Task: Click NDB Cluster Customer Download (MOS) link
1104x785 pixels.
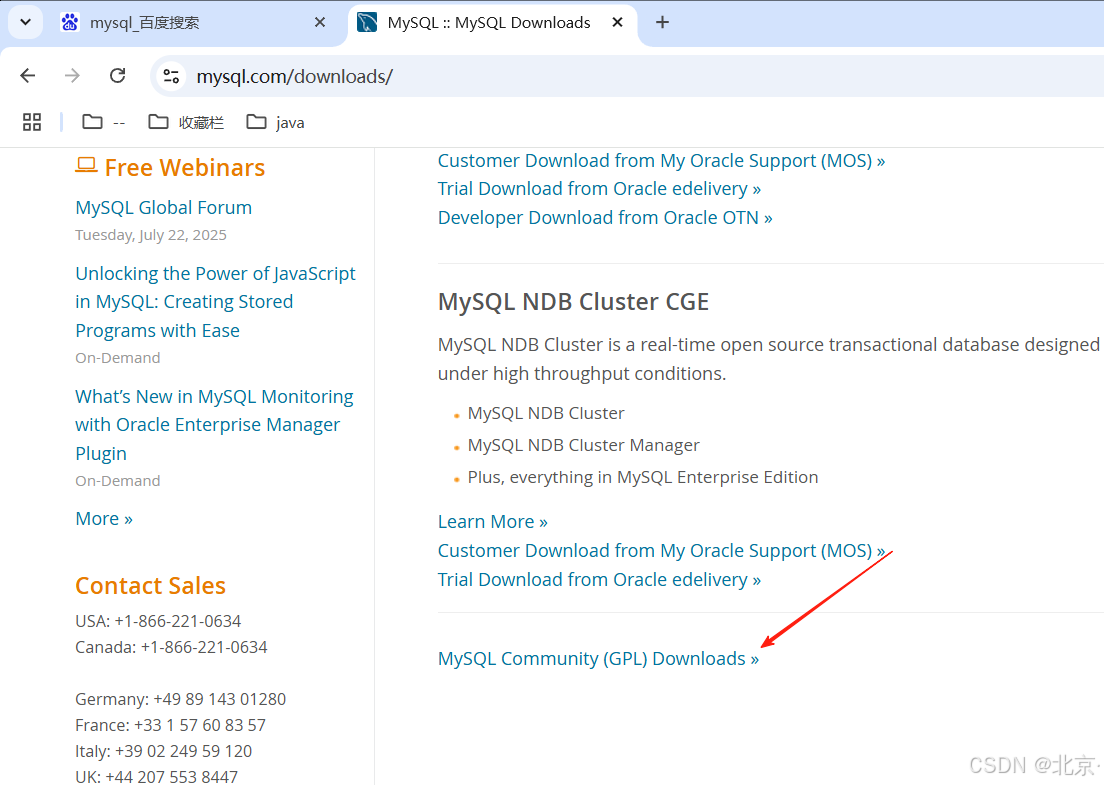Action: 661,551
